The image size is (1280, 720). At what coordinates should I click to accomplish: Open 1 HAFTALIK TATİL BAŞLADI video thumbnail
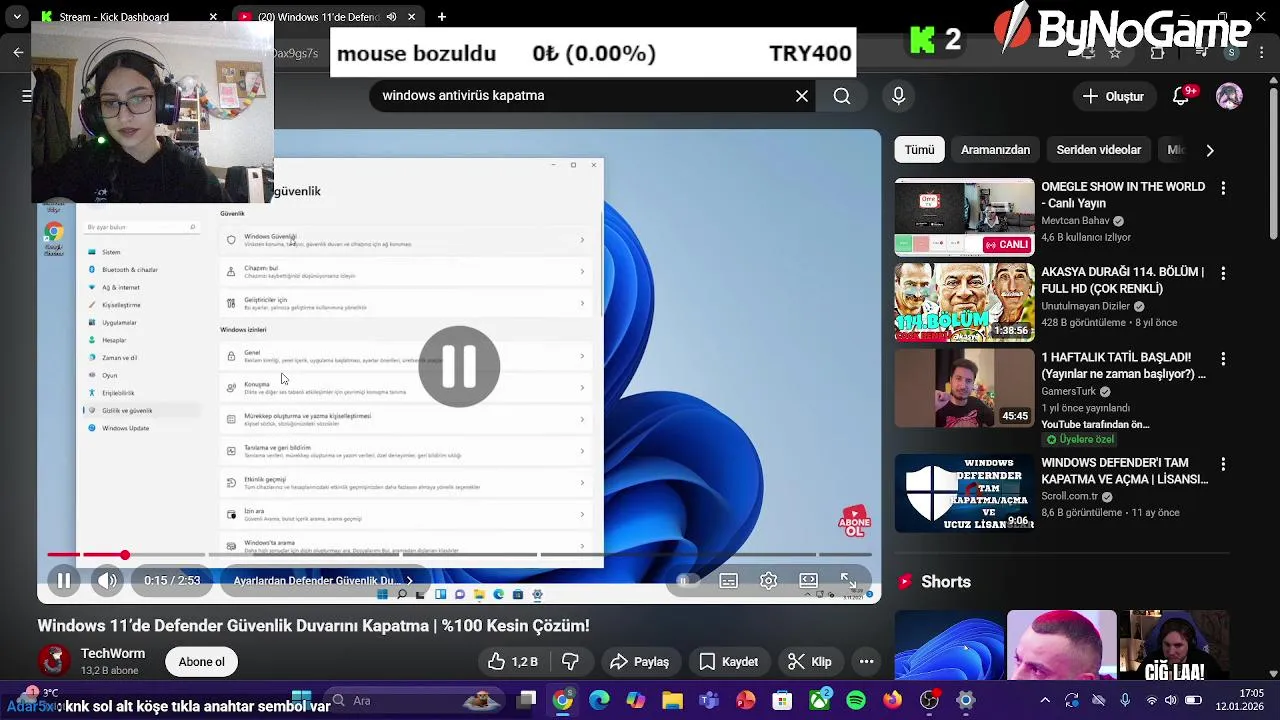[964, 387]
